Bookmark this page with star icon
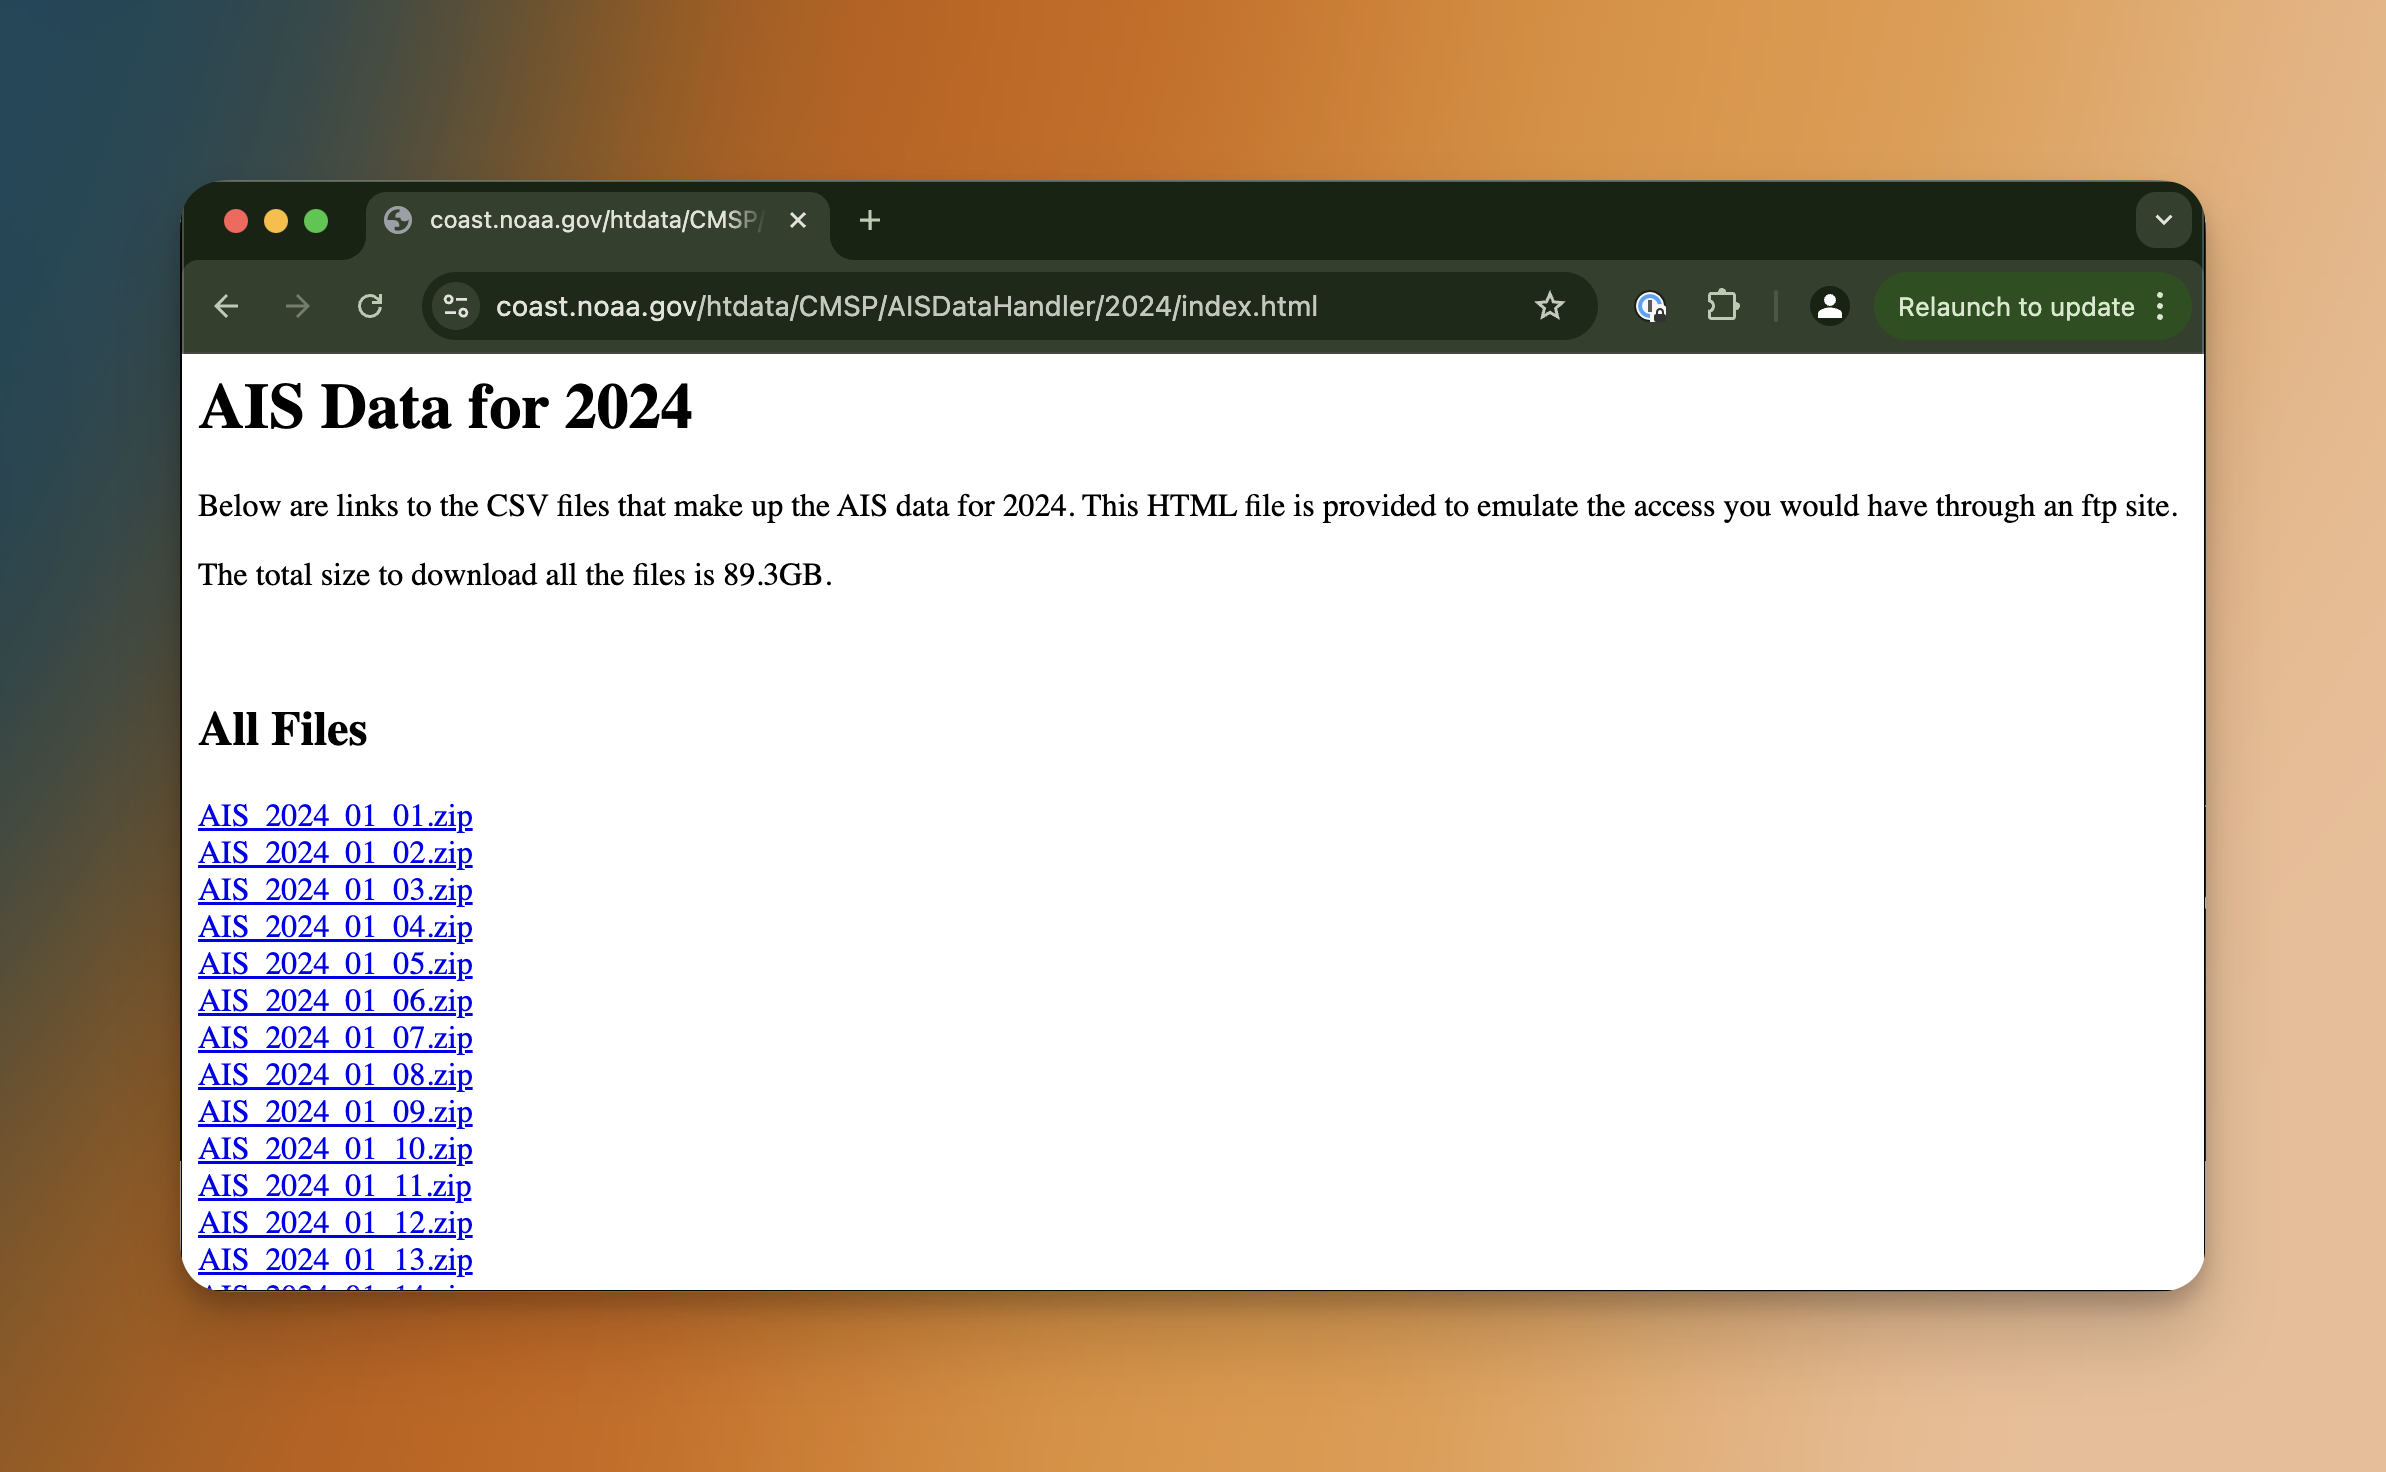 [x=1549, y=306]
